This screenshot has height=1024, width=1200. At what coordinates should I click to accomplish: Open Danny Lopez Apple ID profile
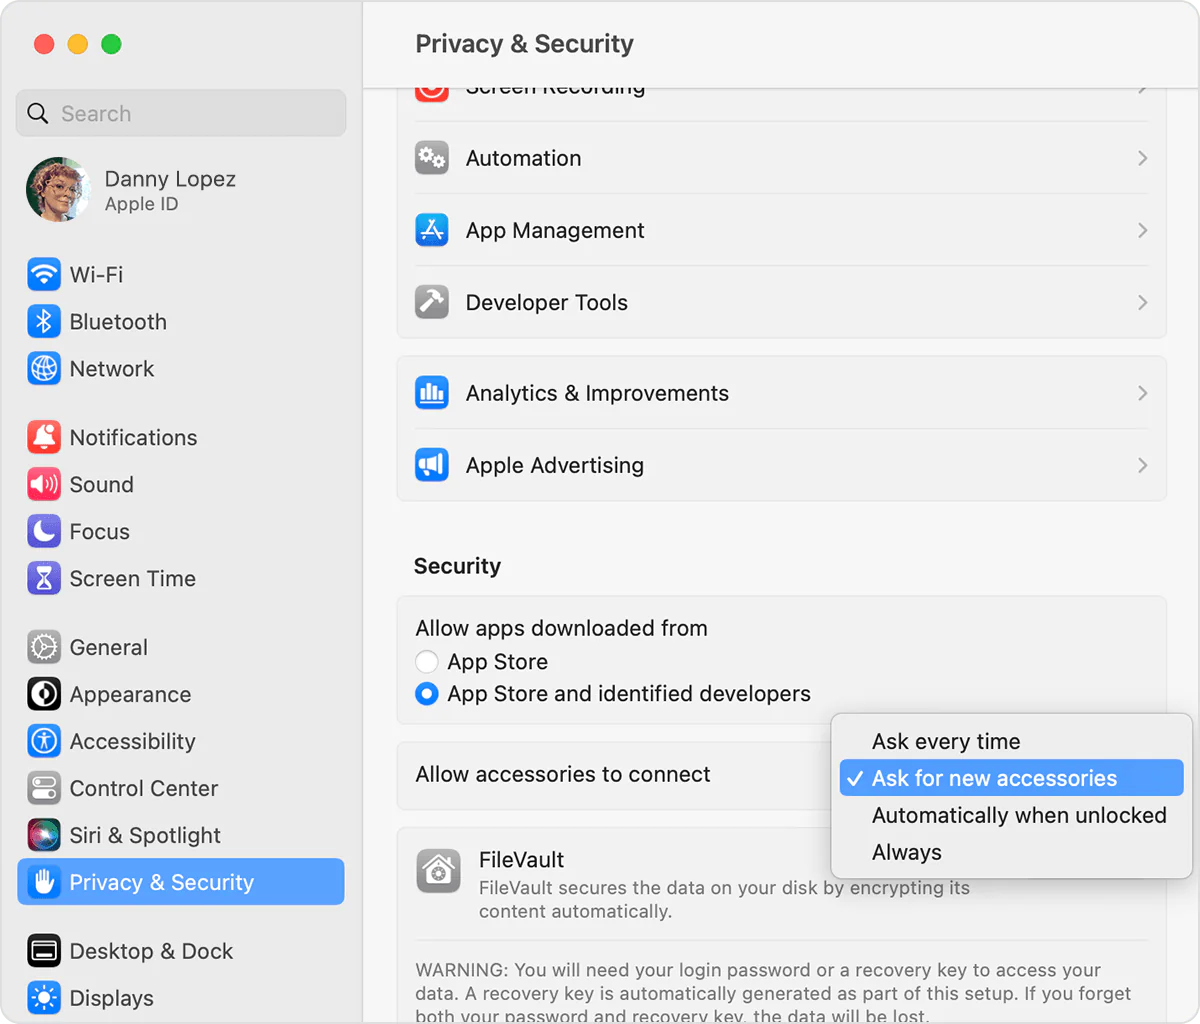click(x=130, y=190)
